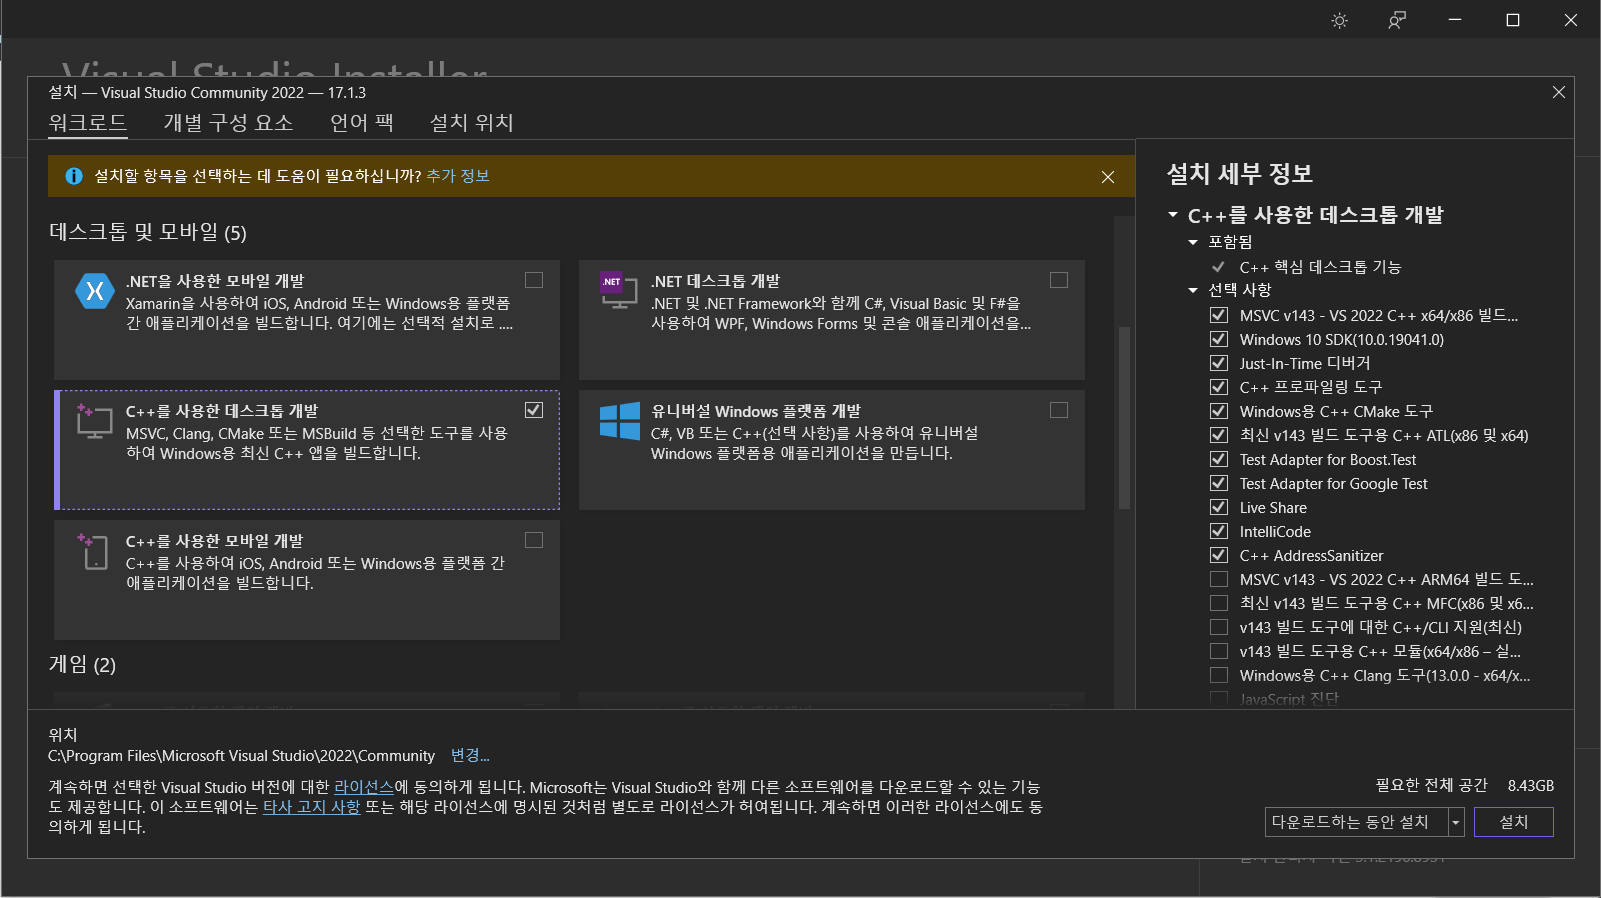The height and width of the screenshot is (898, 1601).
Task: Uncheck C++ 프로파일링 도구 option
Action: [x=1219, y=387]
